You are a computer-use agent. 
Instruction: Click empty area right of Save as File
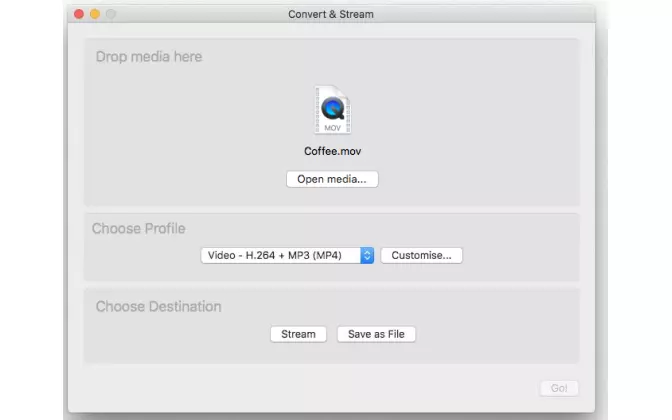point(490,334)
